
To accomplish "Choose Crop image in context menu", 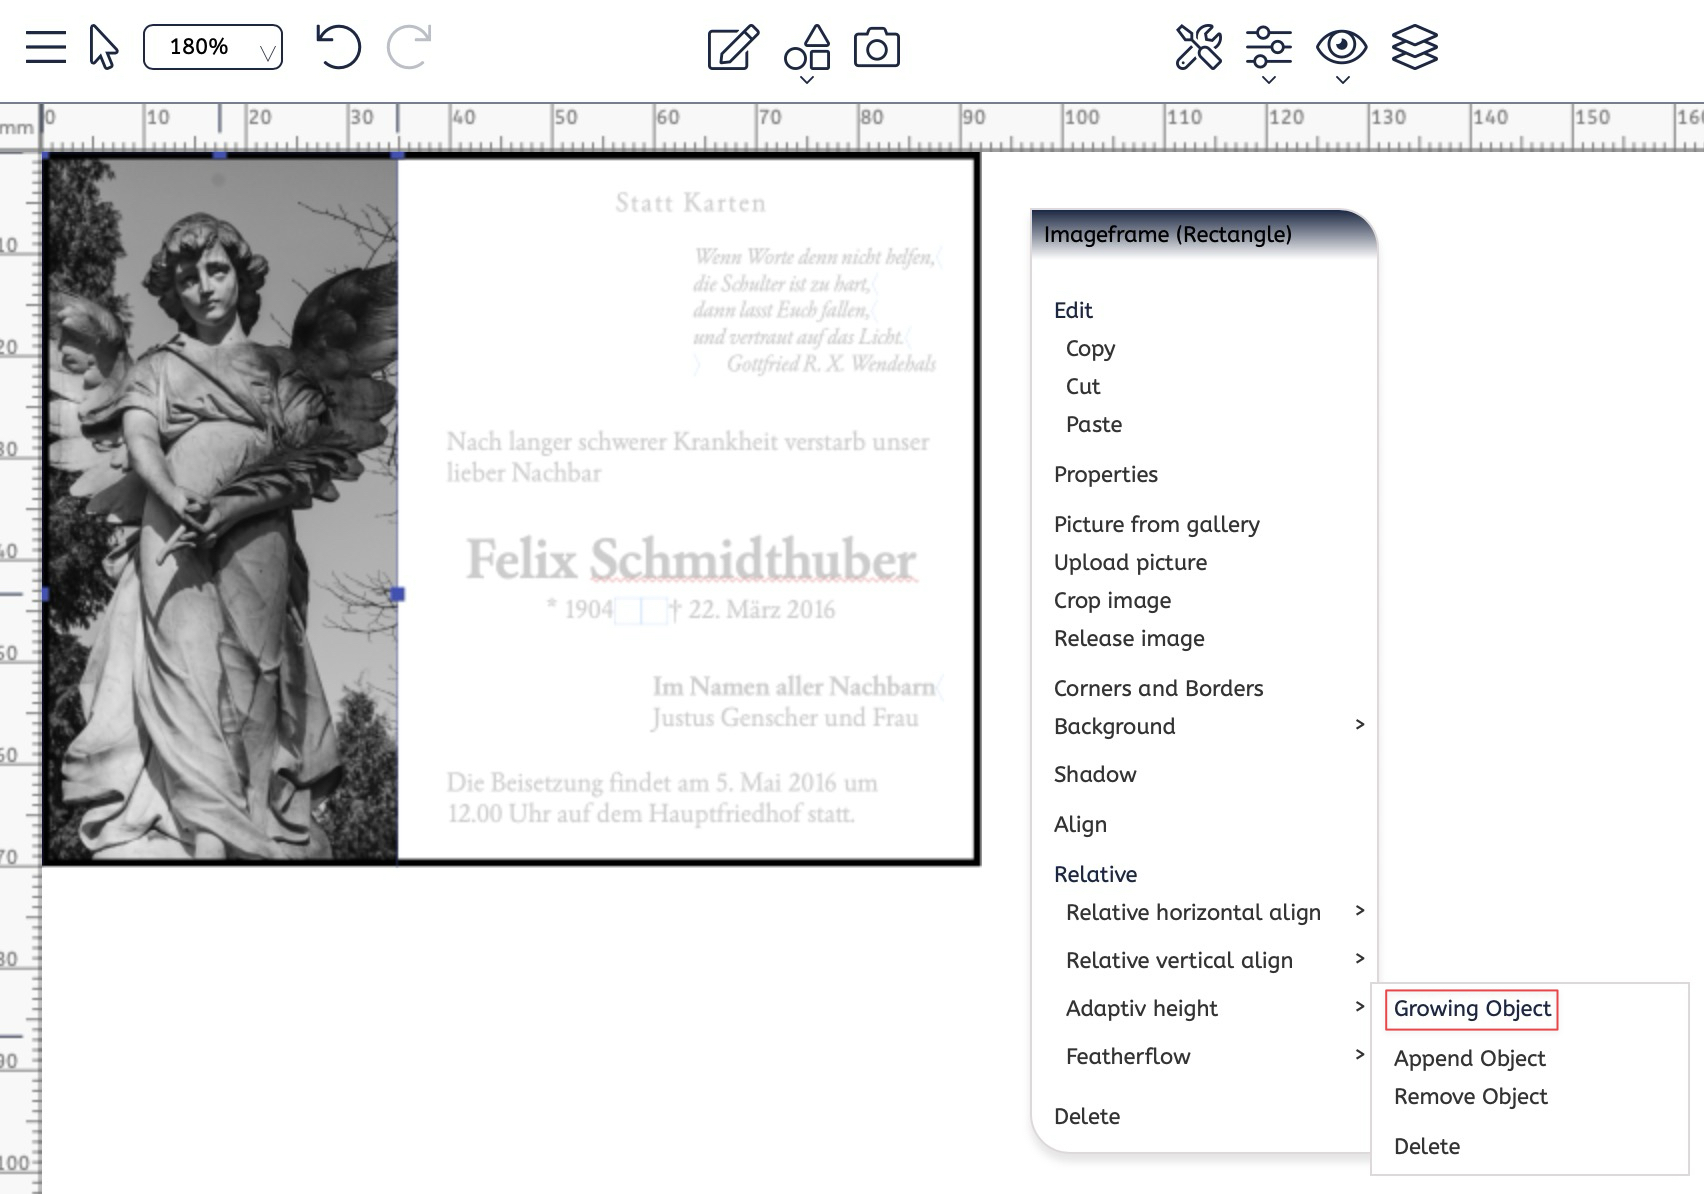I will point(1112,600).
